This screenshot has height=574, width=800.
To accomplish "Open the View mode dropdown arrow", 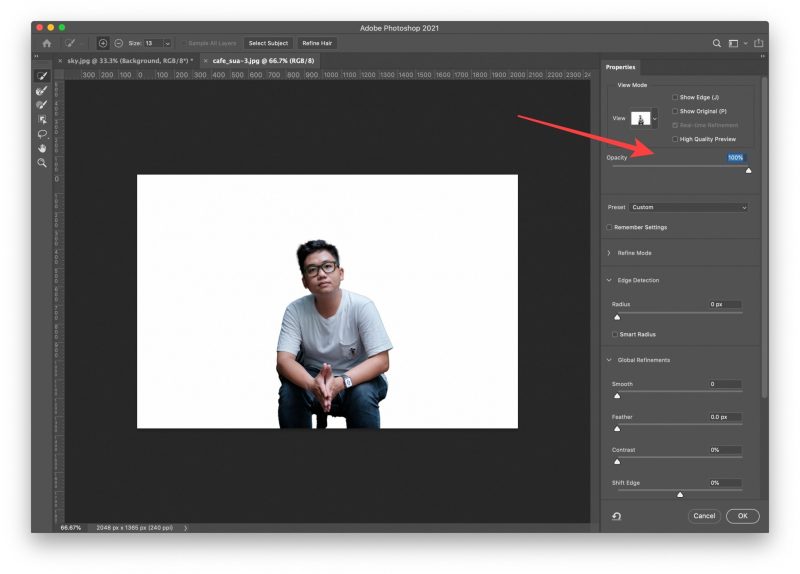I will coord(655,119).
